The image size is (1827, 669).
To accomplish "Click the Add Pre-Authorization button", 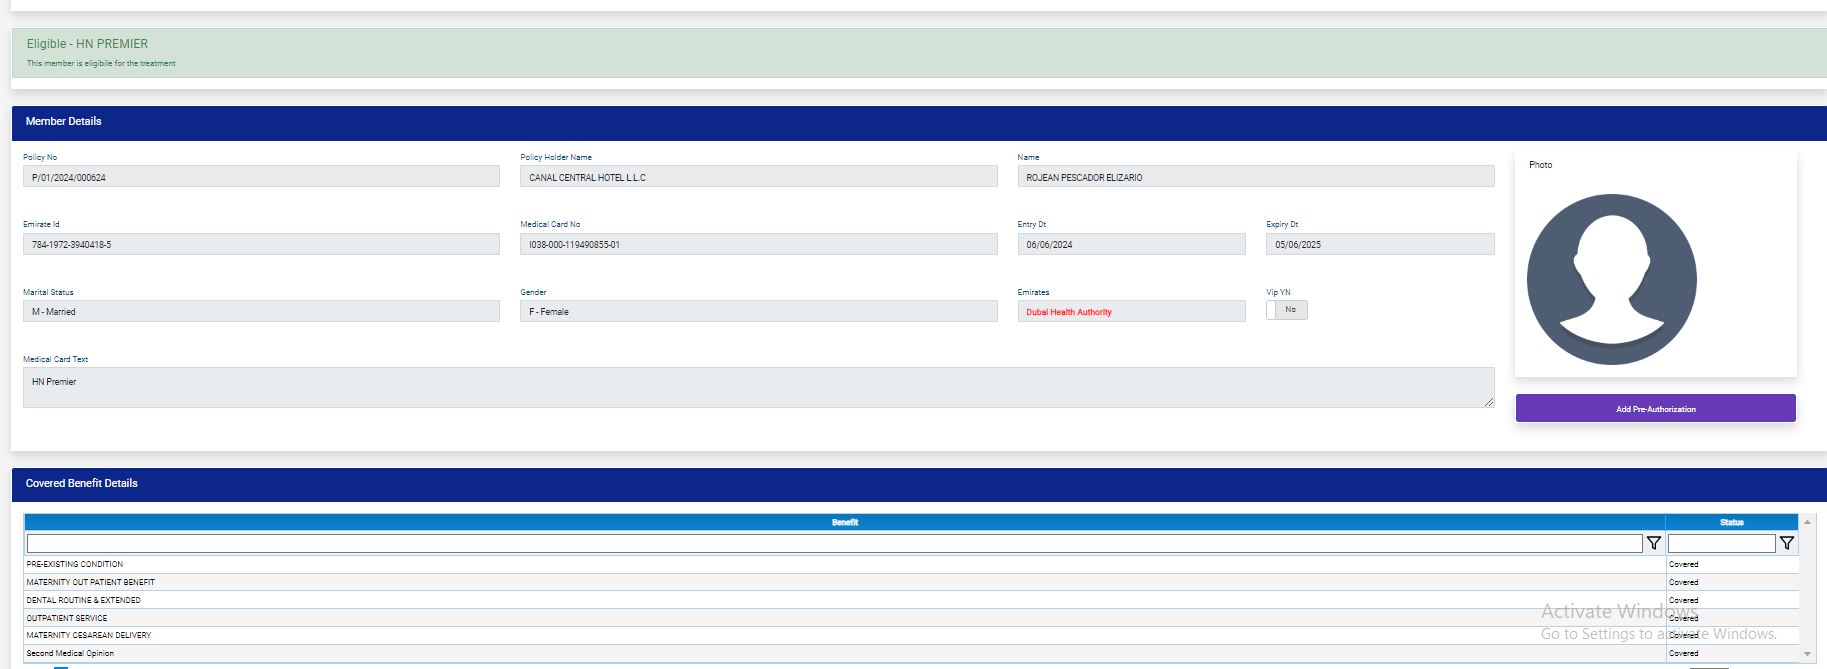I will (1656, 408).
